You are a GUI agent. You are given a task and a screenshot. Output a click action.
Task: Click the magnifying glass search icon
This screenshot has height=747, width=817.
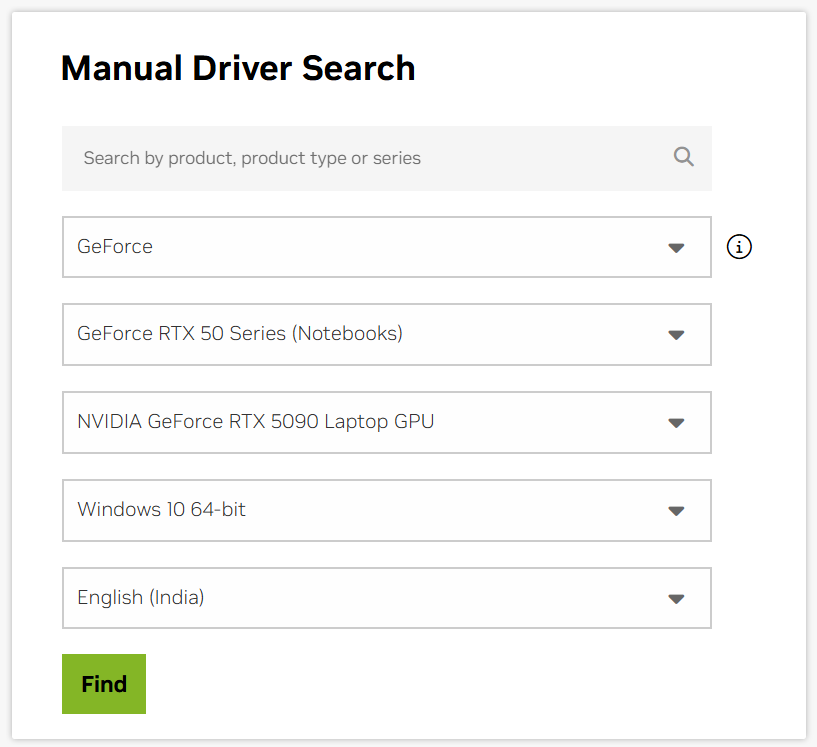click(683, 157)
